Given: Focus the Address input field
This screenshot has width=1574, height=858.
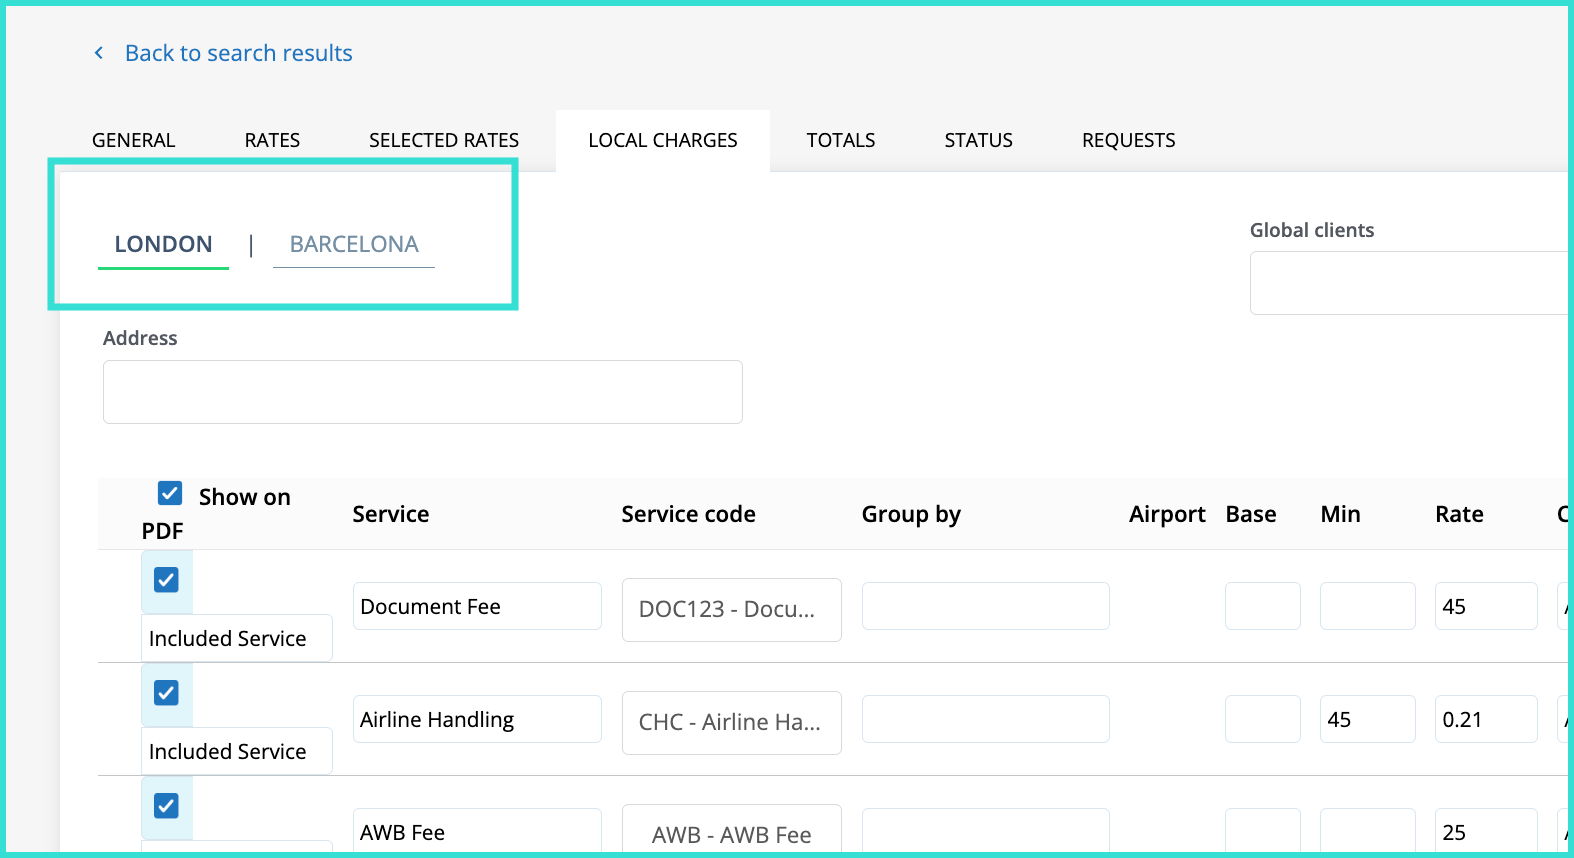Looking at the screenshot, I should point(422,392).
